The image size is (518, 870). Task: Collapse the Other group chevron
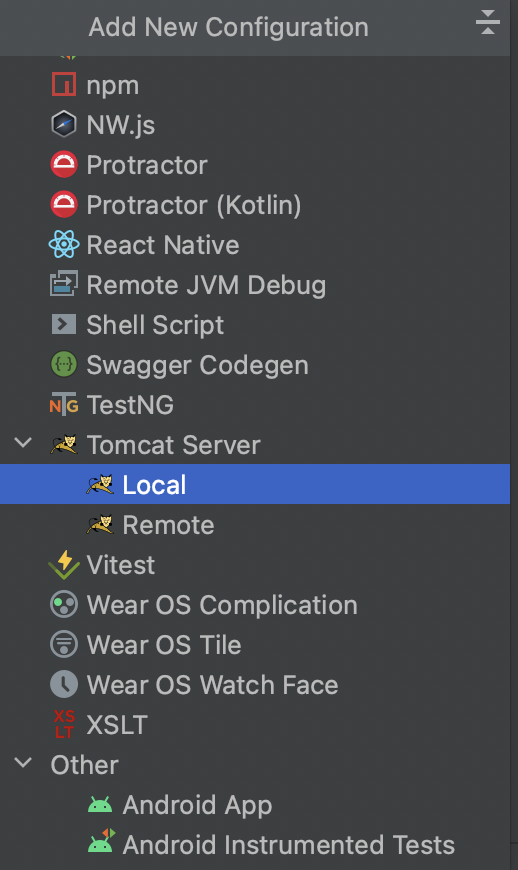coord(23,763)
